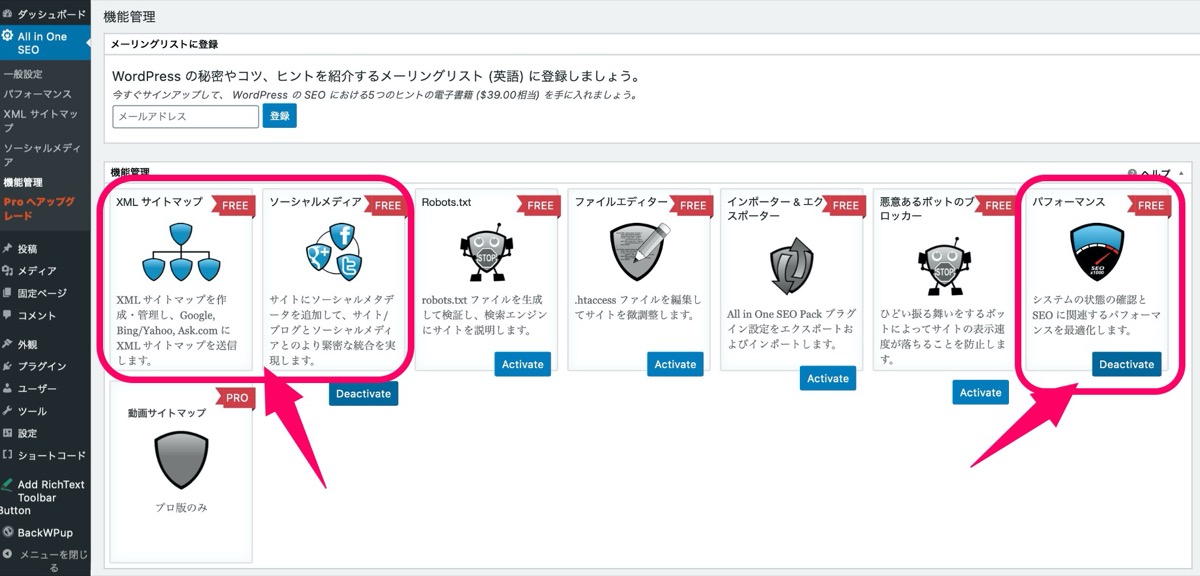Activate the インポーター & エクスポーター feature
This screenshot has width=1200, height=576.
(x=828, y=378)
